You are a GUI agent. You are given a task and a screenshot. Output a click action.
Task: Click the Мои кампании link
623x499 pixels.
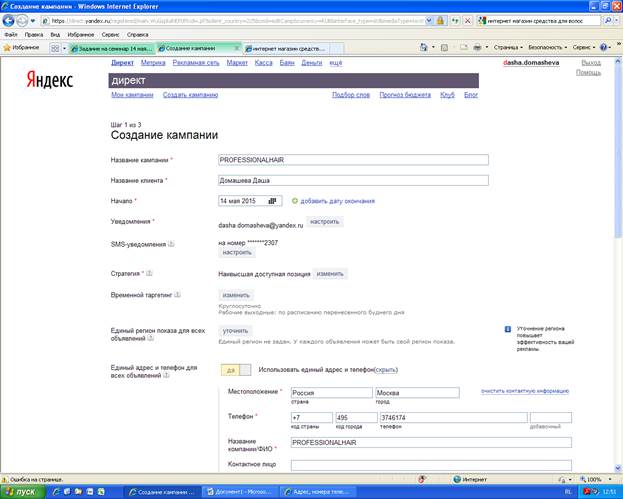(x=132, y=95)
